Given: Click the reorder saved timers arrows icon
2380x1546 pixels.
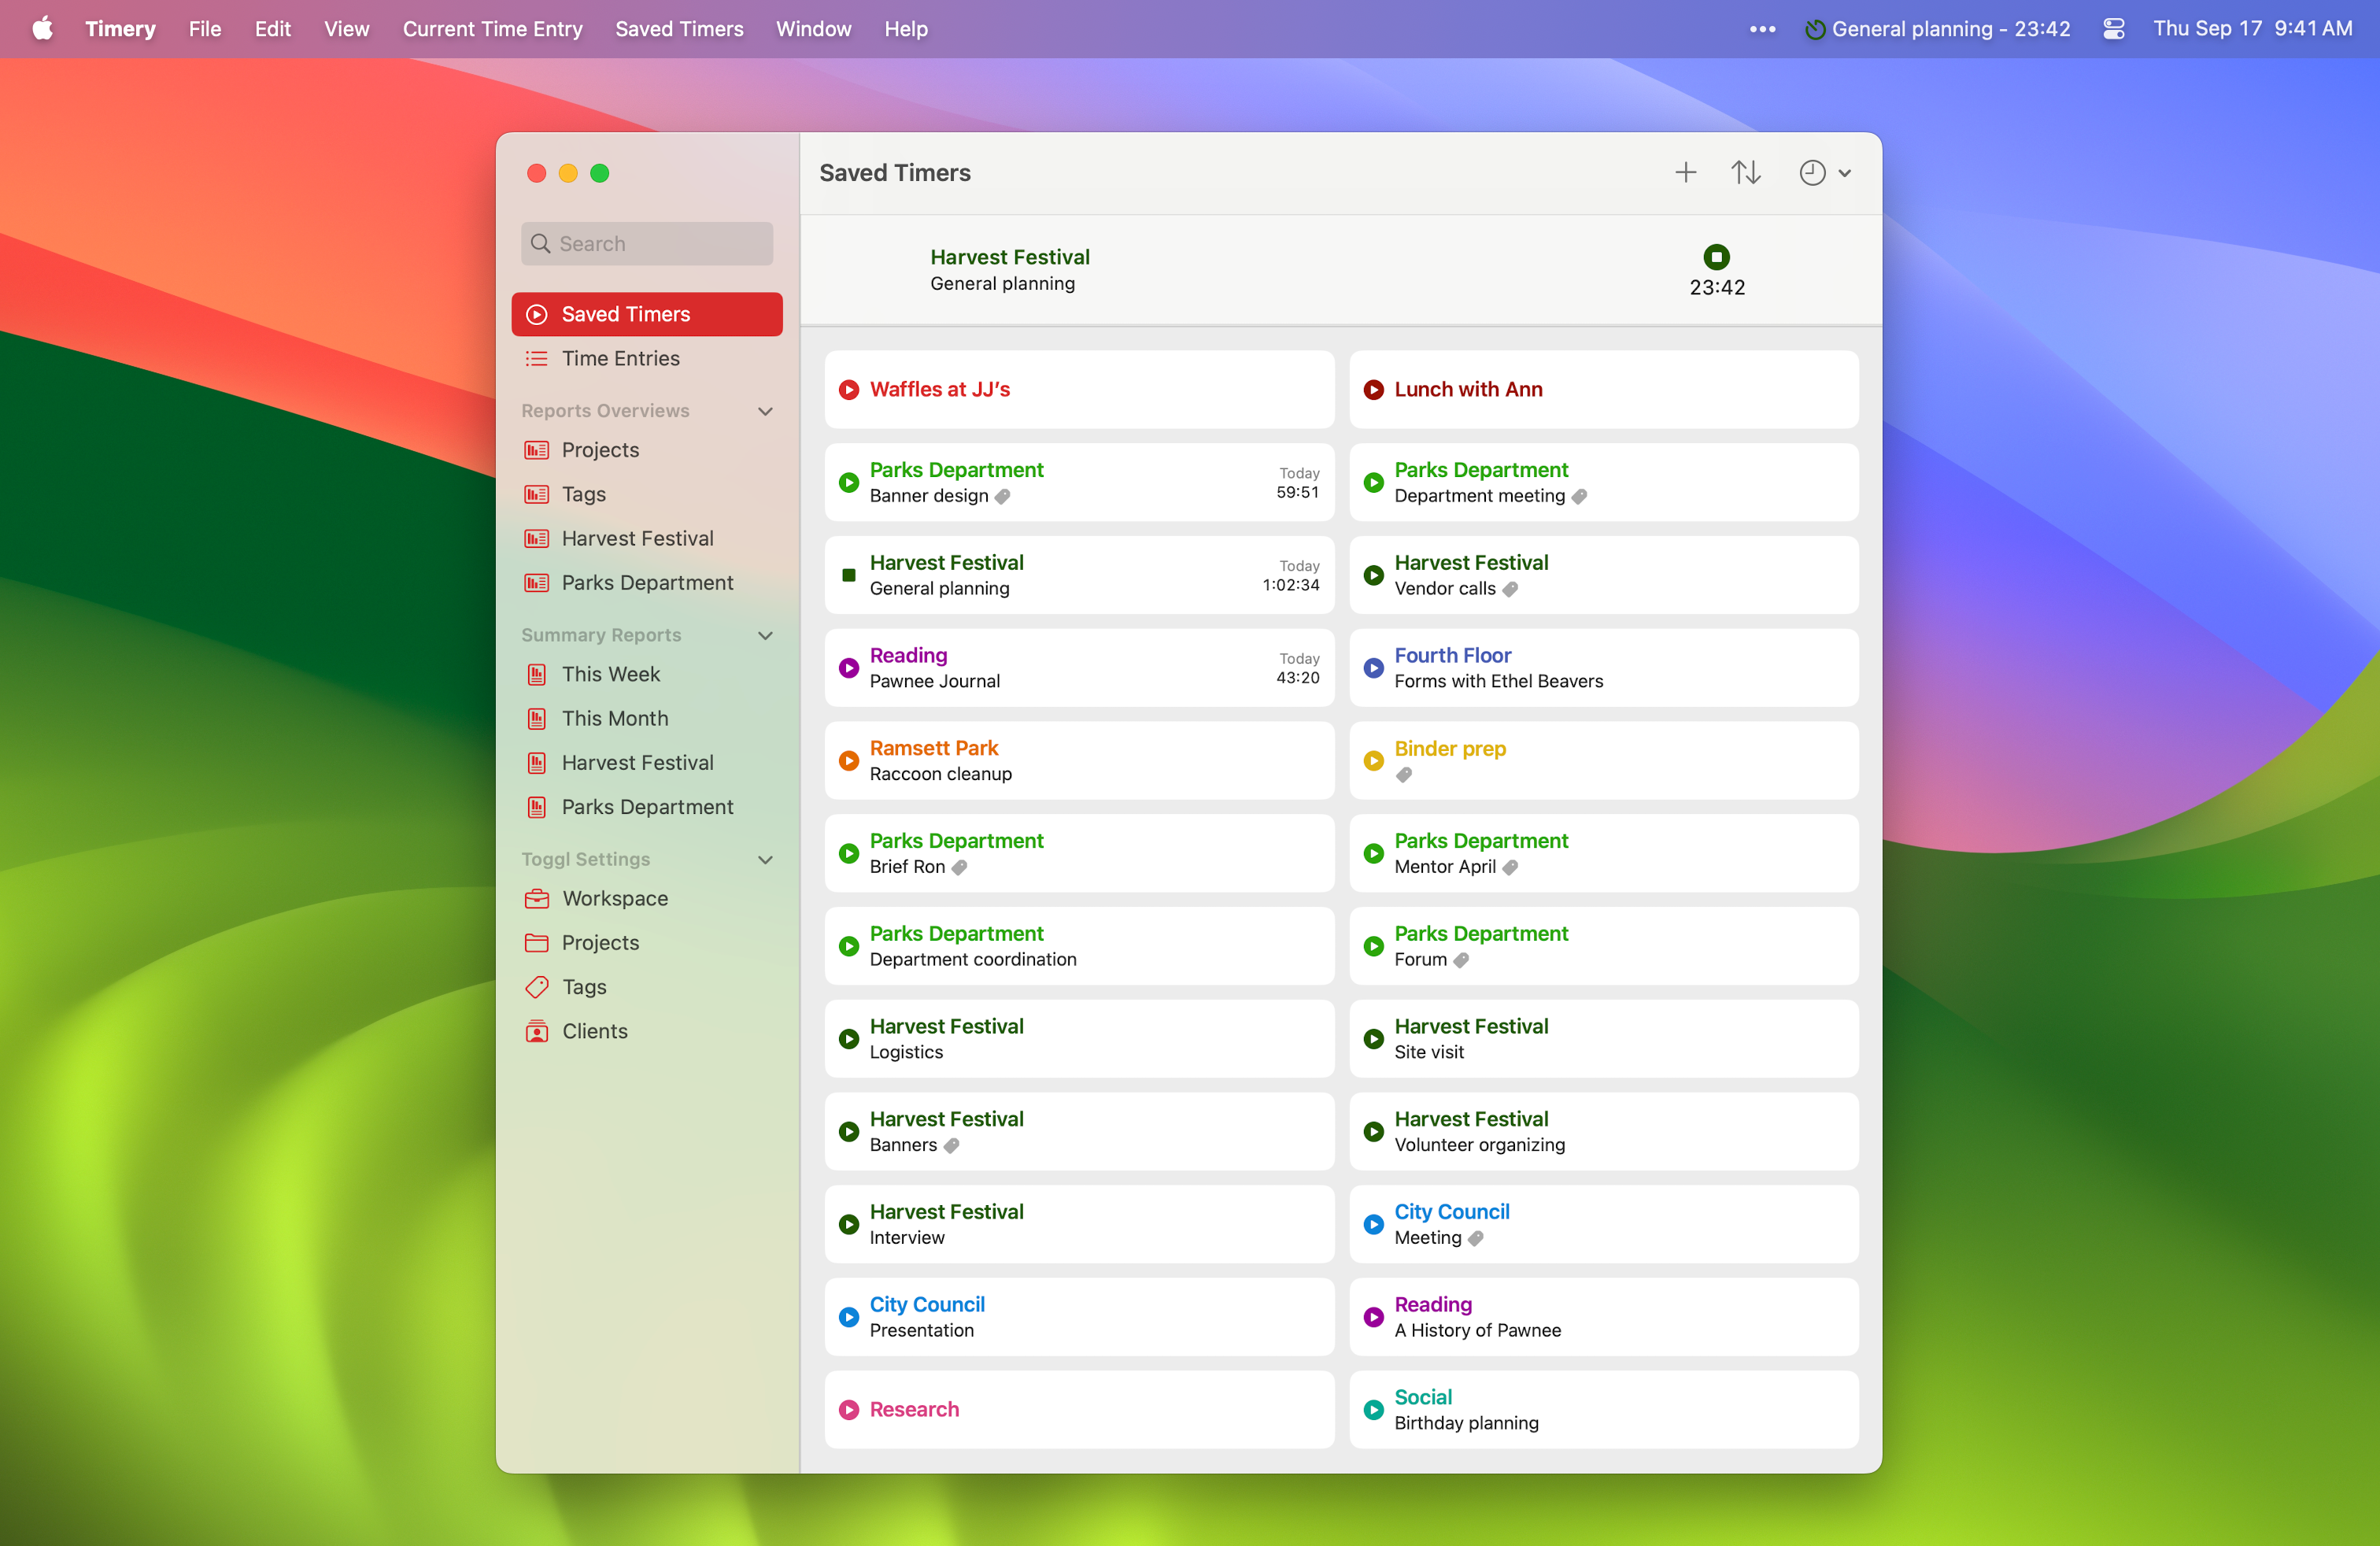Looking at the screenshot, I should coord(1746,173).
